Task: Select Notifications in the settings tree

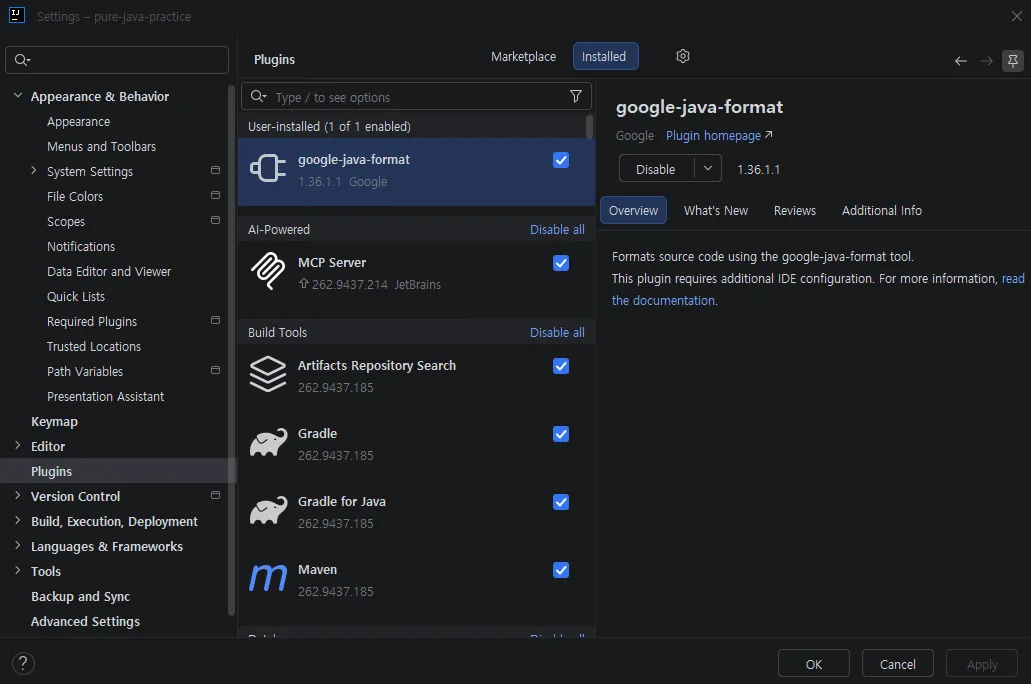Action: tap(81, 247)
